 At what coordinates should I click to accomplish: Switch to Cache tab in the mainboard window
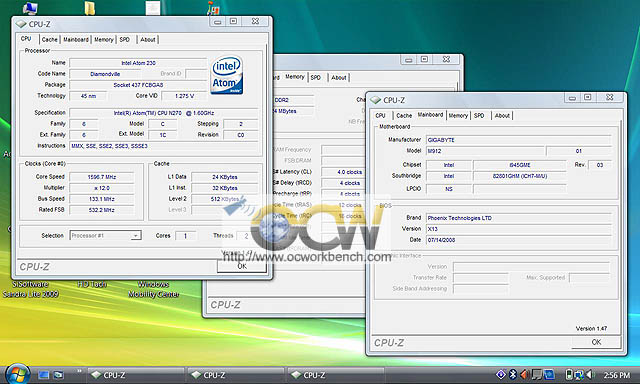click(x=404, y=115)
